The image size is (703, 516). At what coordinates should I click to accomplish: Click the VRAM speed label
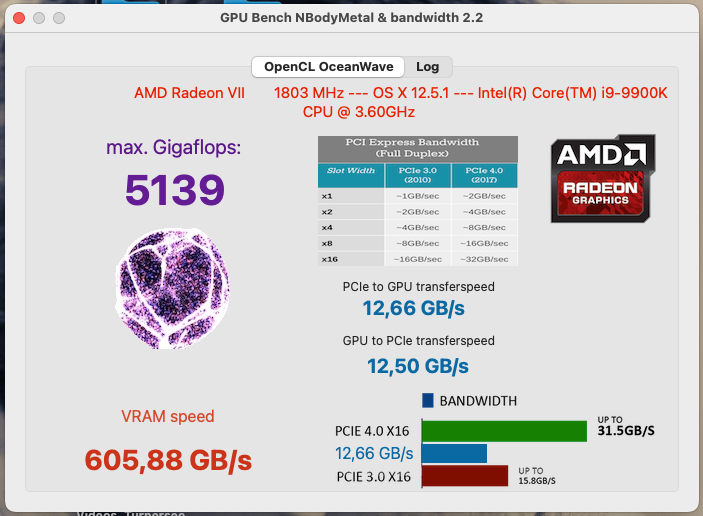(168, 416)
